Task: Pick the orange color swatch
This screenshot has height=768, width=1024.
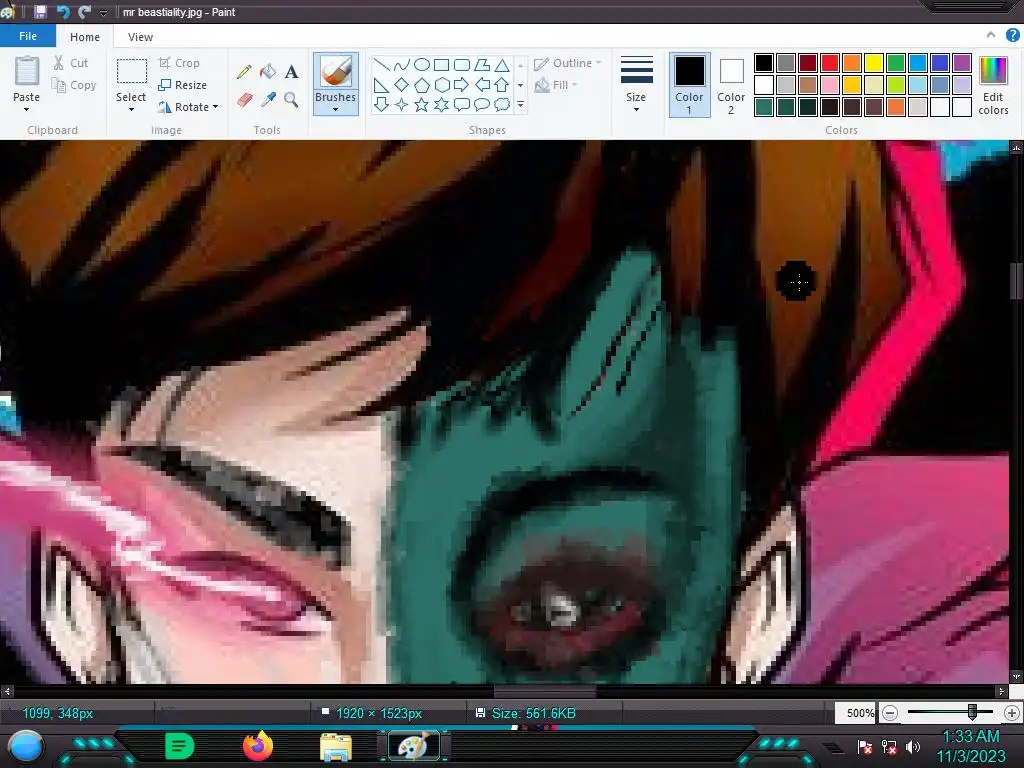Action: [x=852, y=63]
